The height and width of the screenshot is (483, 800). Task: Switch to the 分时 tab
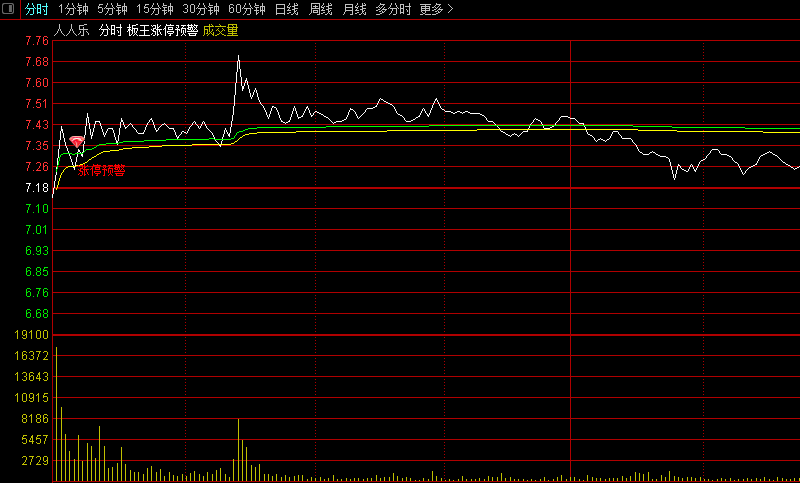point(36,9)
